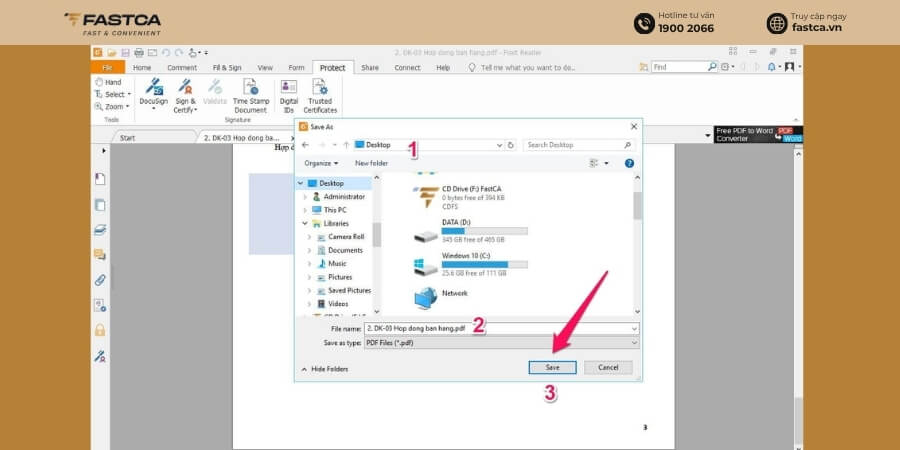Click the File name input field
The image size is (900, 450).
501,329
